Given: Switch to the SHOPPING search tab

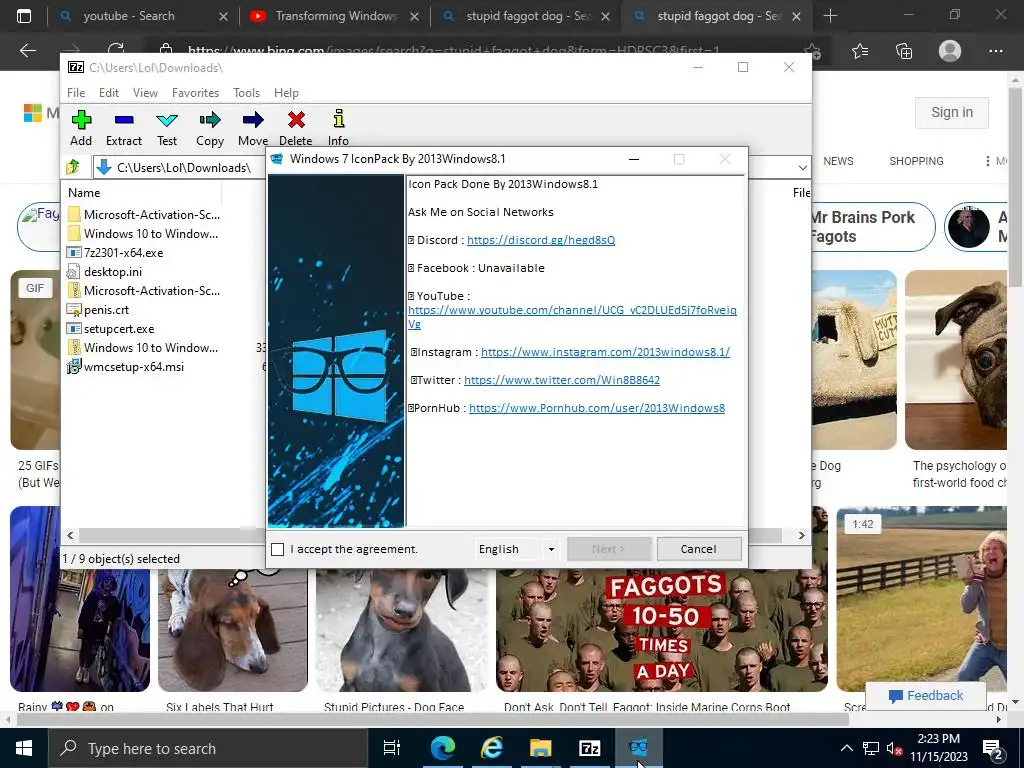Looking at the screenshot, I should coord(916,161).
